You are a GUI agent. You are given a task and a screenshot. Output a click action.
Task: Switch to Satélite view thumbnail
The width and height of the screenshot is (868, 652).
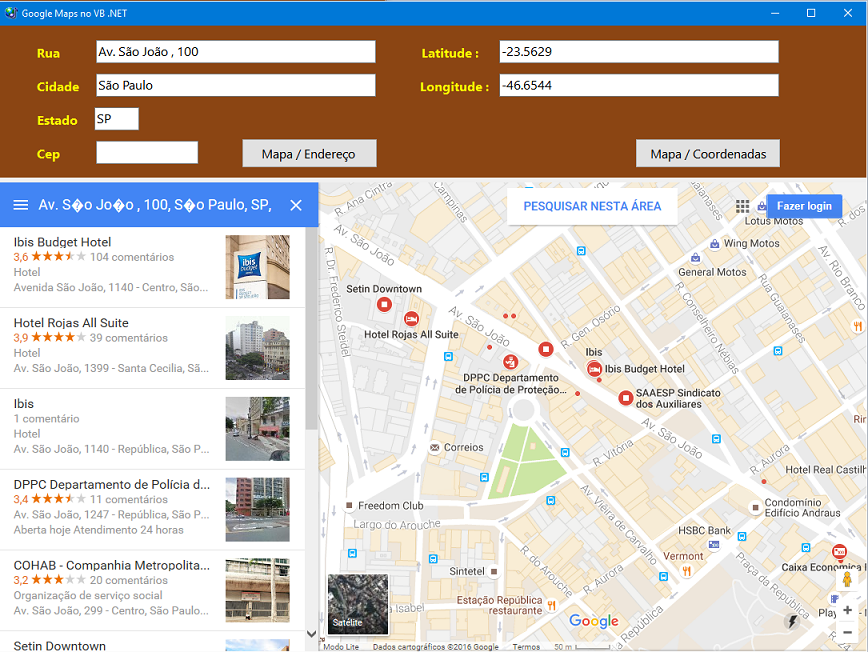pos(358,604)
